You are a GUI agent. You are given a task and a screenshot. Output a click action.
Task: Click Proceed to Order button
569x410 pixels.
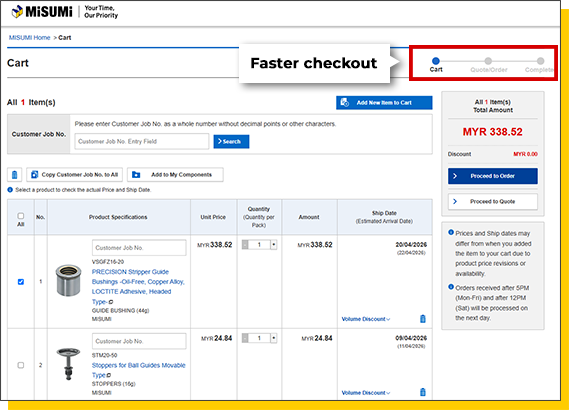(492, 176)
